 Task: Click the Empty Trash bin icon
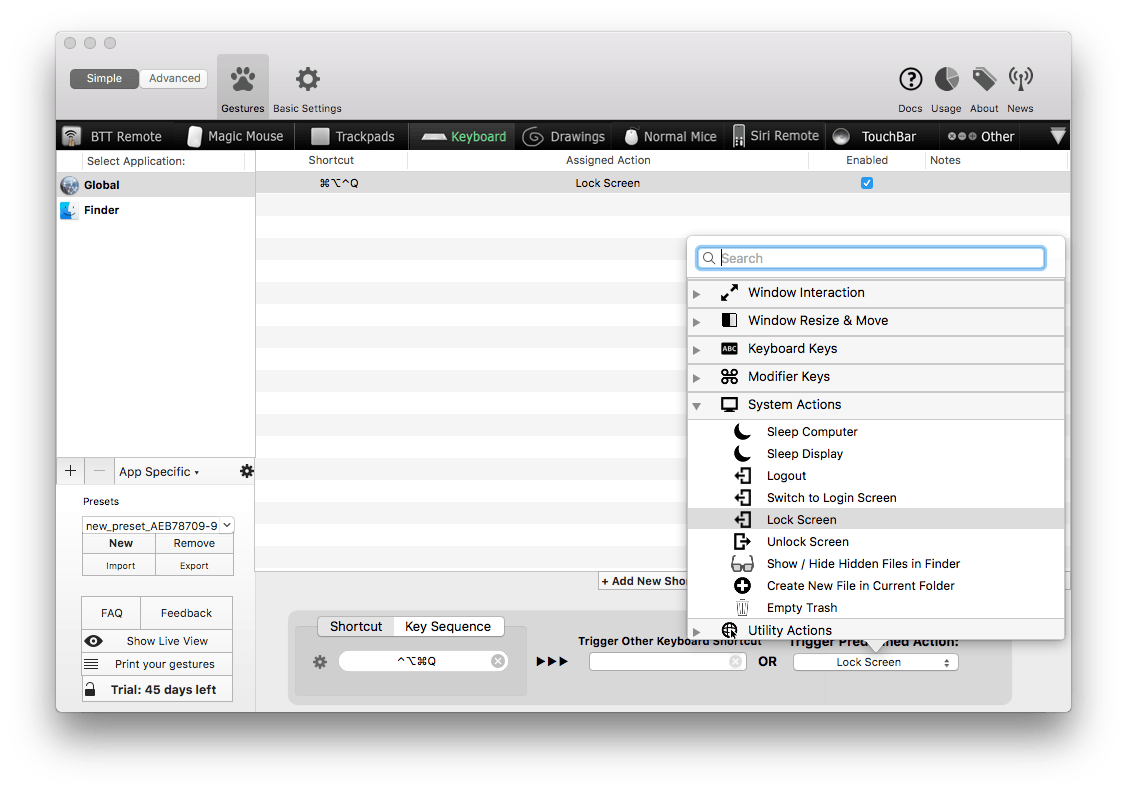[x=742, y=608]
